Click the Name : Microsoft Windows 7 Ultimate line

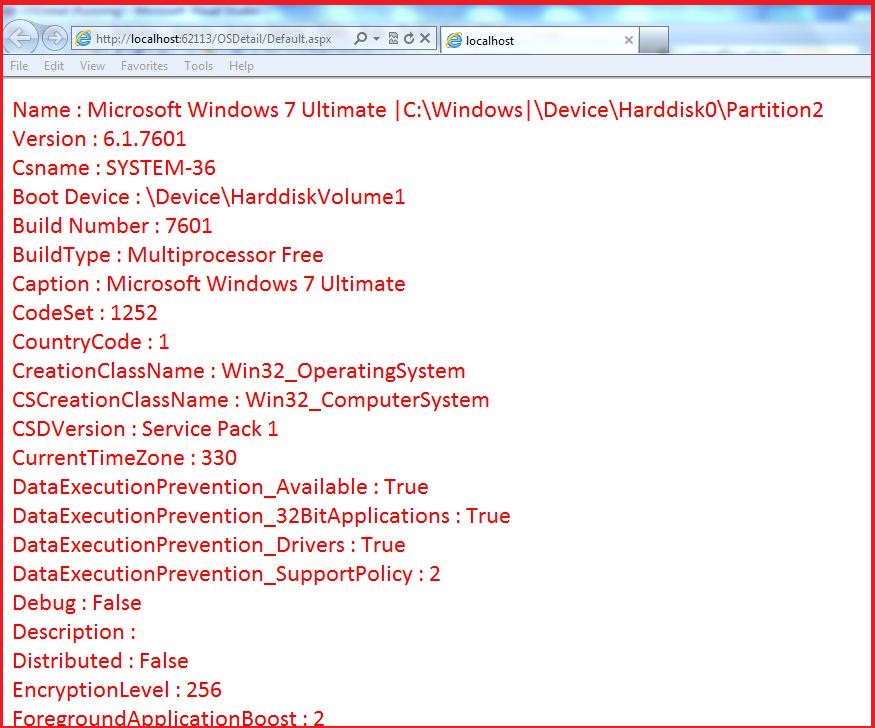(x=417, y=110)
